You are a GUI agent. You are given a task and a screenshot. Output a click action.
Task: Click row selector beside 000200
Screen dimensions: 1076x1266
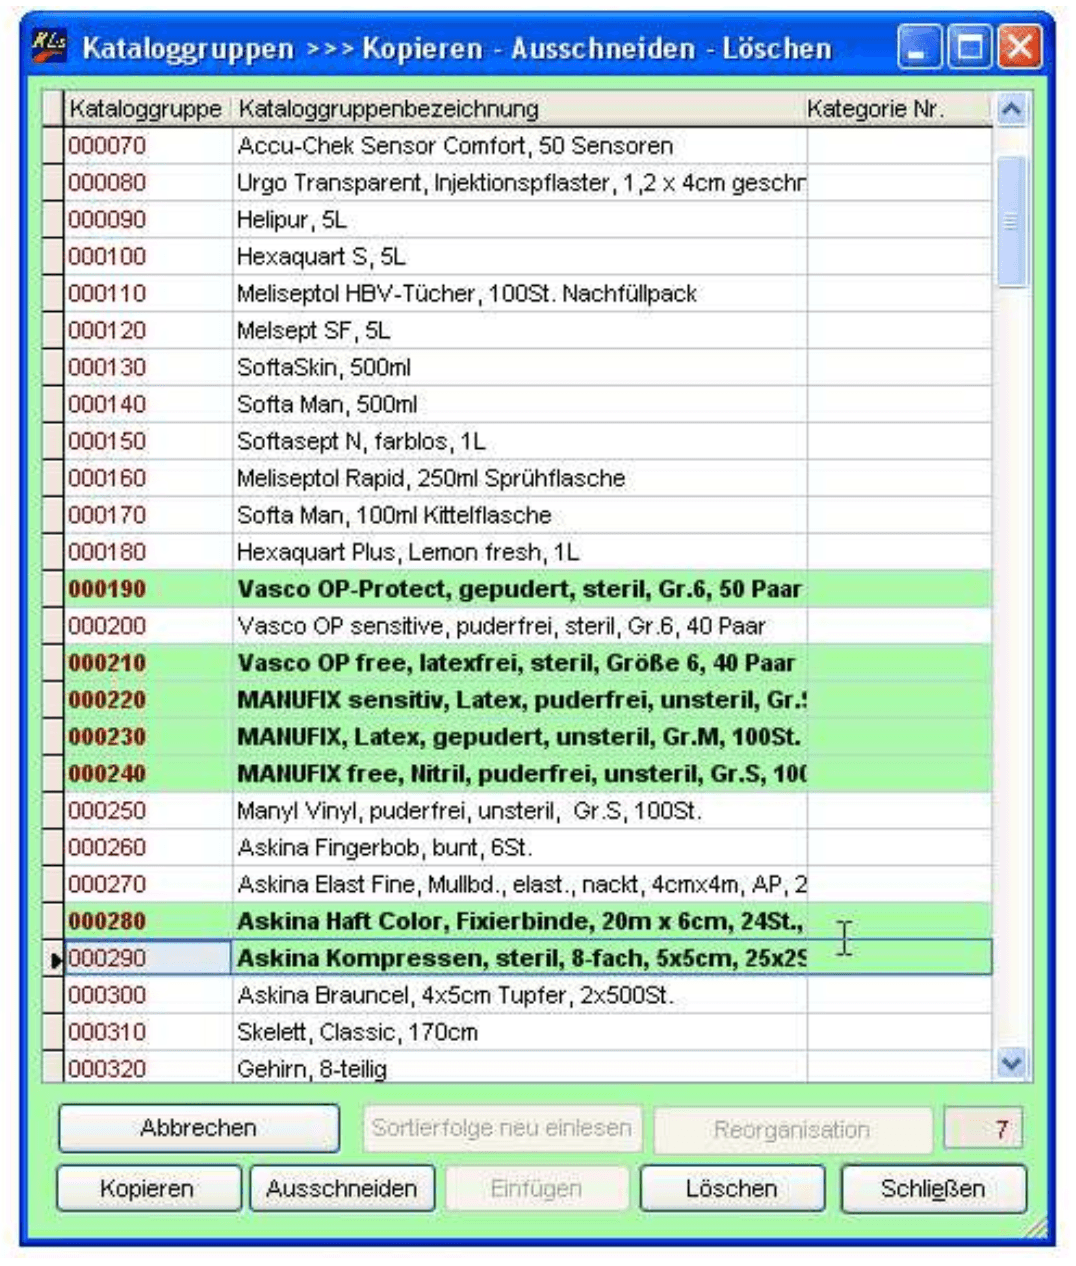pos(54,627)
